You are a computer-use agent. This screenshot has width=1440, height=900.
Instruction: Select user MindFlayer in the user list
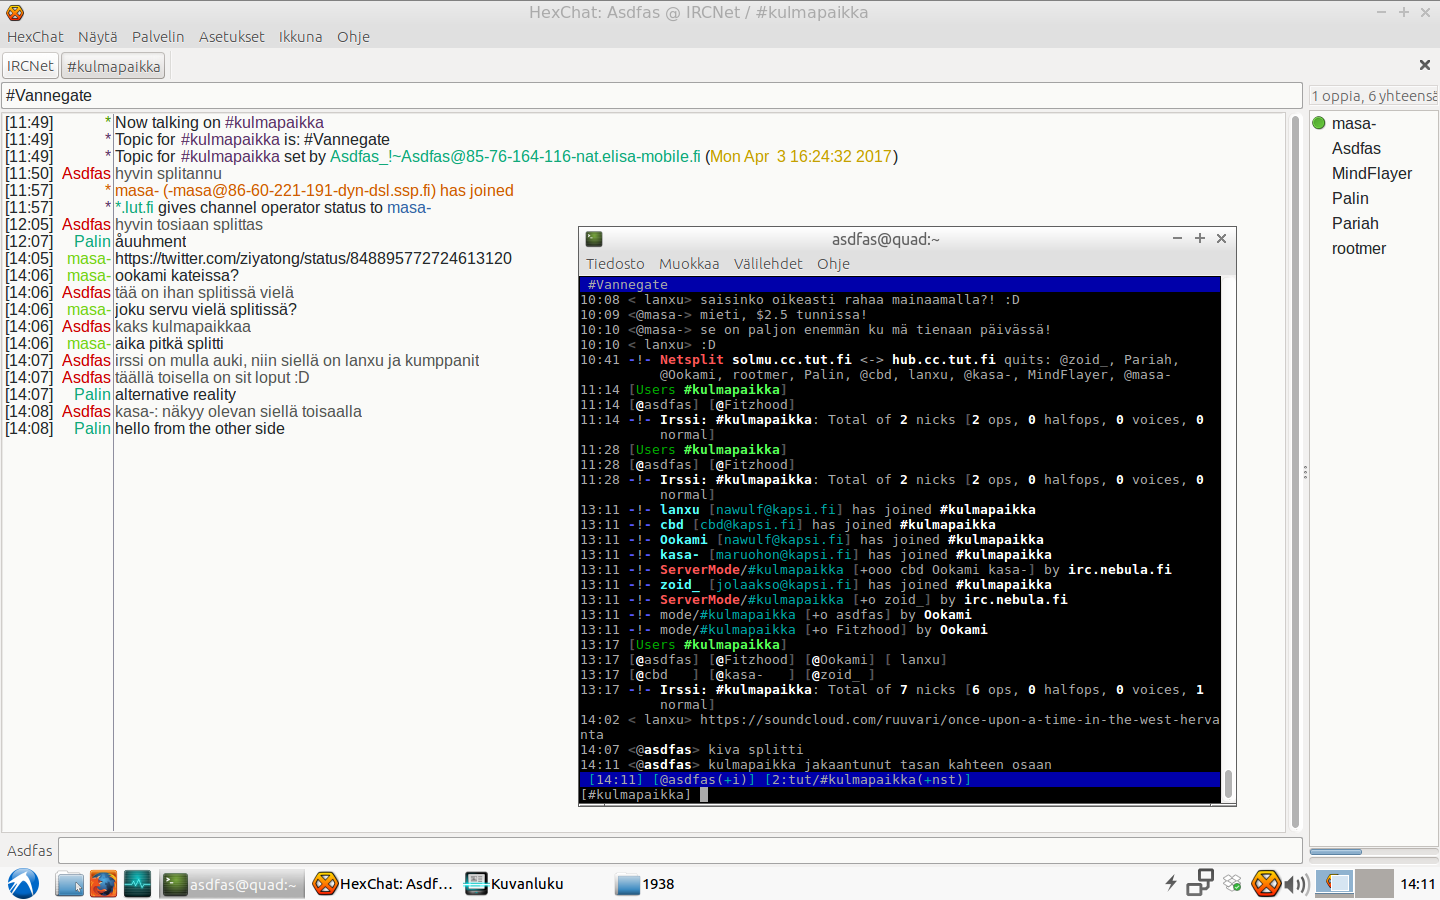point(1372,173)
